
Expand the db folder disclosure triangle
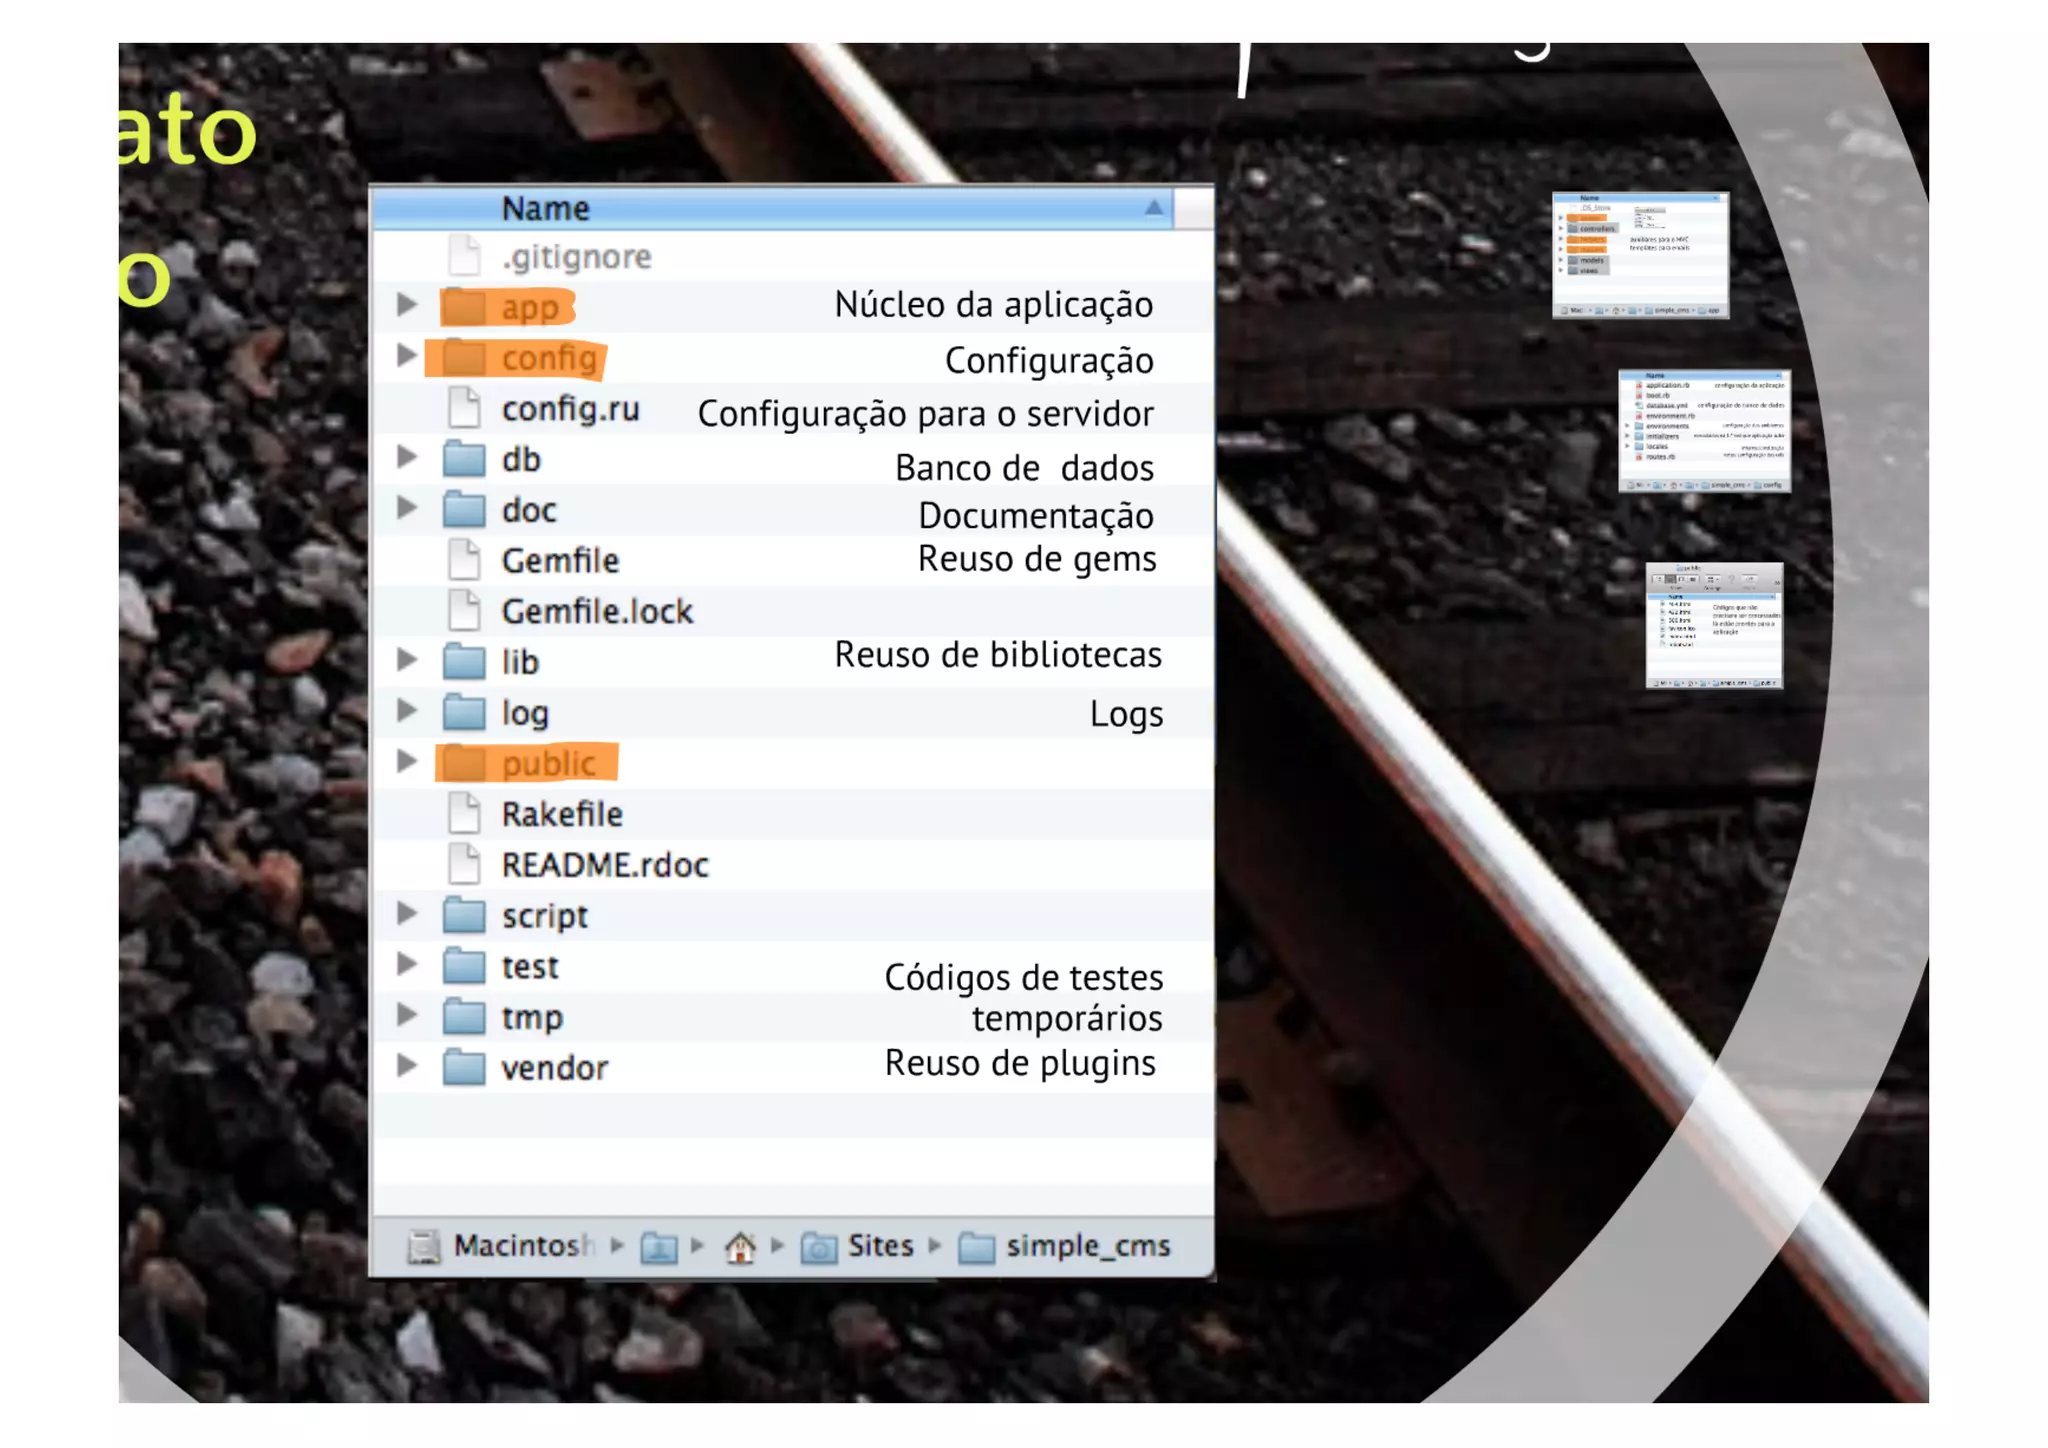(406, 457)
